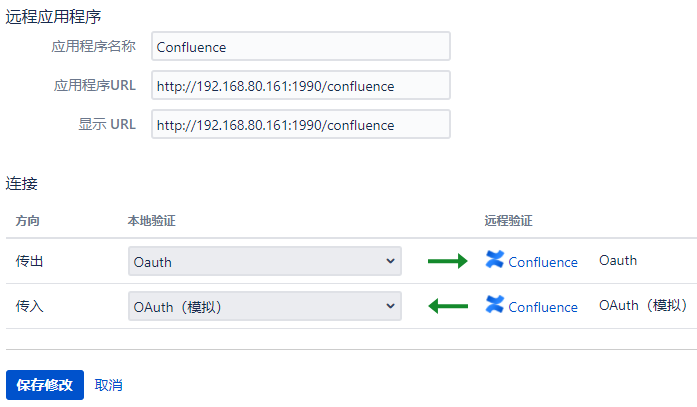Click chevron arrow of the OAuth（模拟）select
This screenshot has width=697, height=407.
pos(390,306)
